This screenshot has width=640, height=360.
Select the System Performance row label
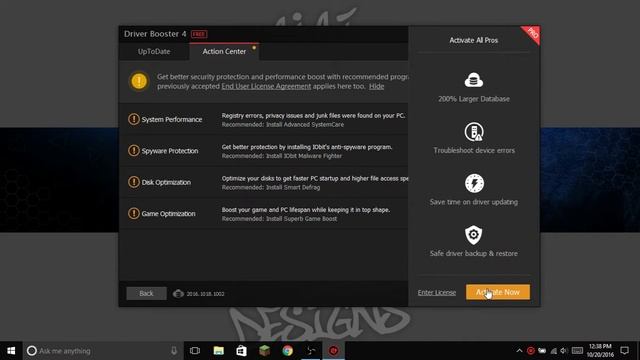(x=172, y=120)
